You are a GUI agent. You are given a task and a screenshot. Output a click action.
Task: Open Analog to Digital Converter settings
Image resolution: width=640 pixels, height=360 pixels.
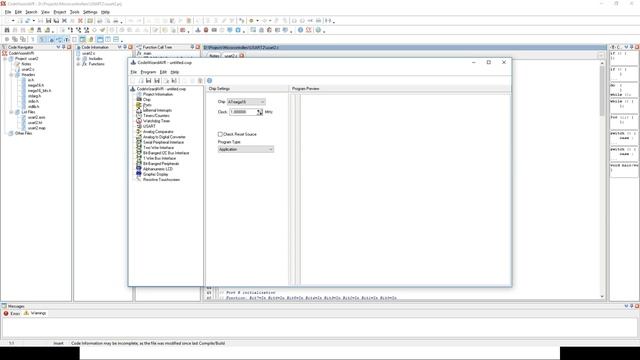coord(164,137)
